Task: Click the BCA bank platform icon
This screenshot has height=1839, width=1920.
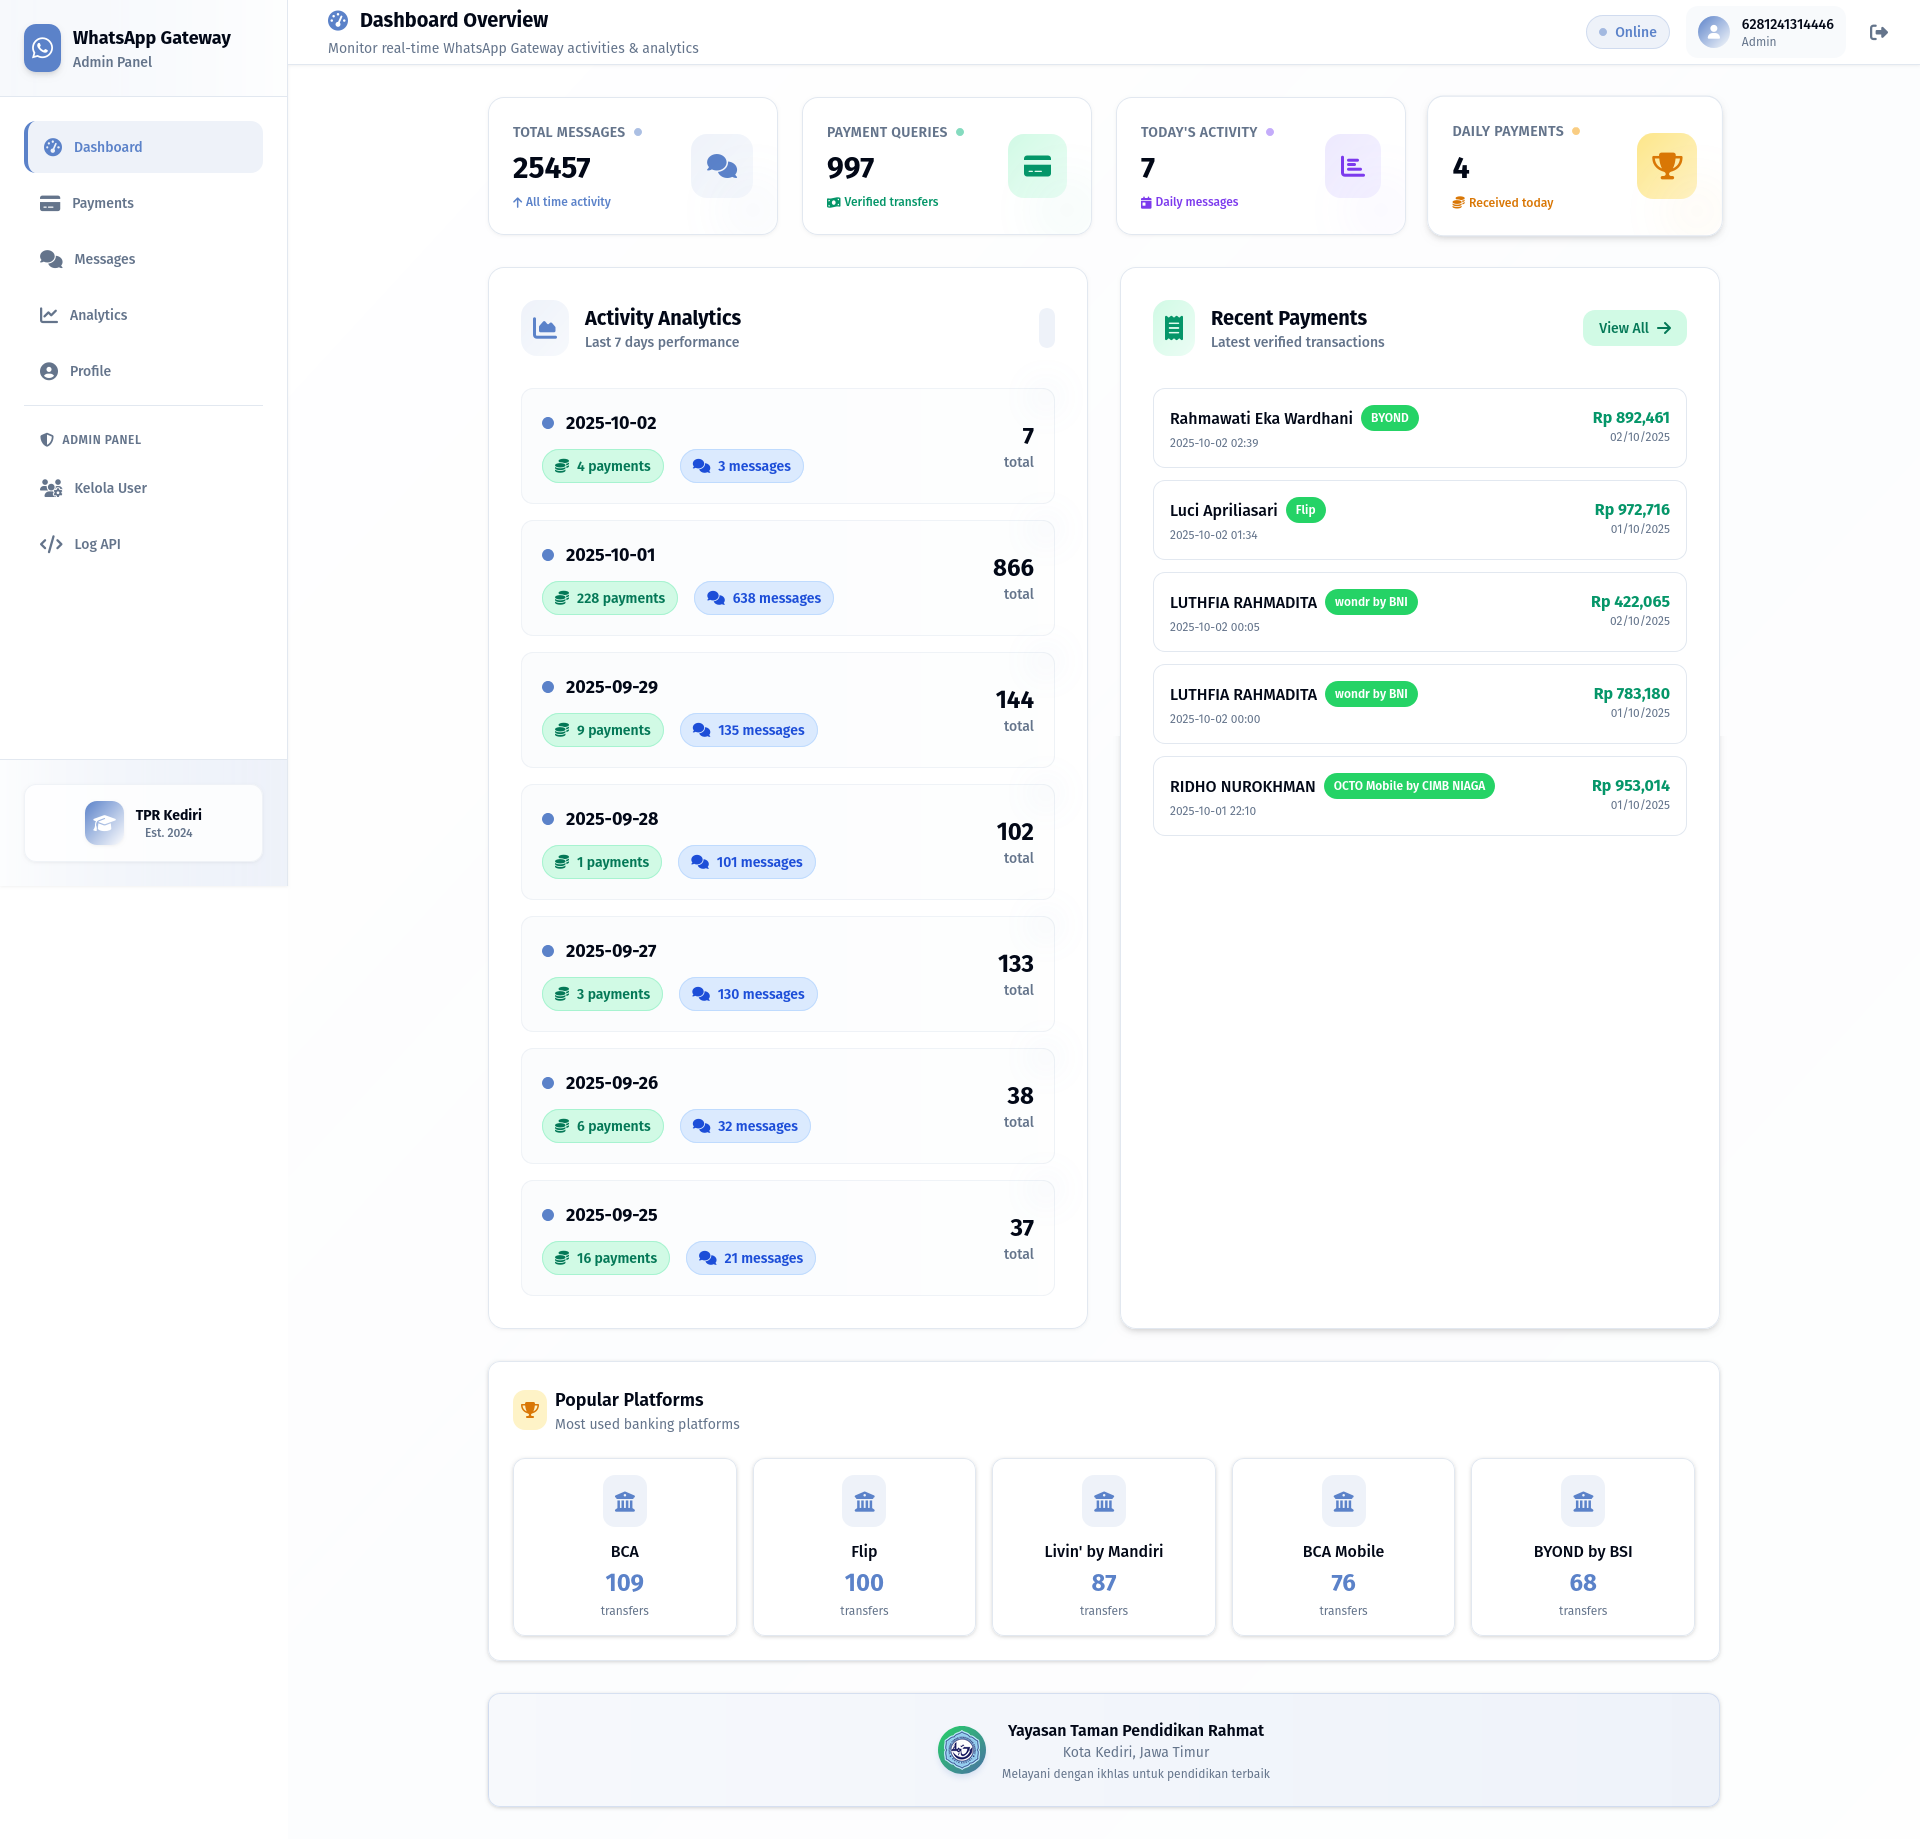Action: 625,1501
